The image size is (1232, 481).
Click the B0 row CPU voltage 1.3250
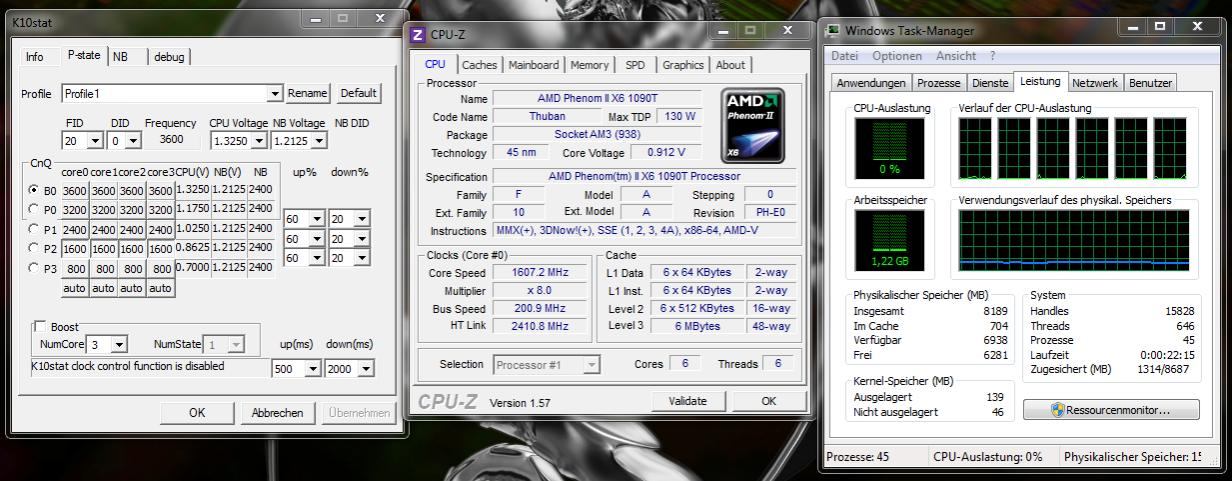(192, 189)
